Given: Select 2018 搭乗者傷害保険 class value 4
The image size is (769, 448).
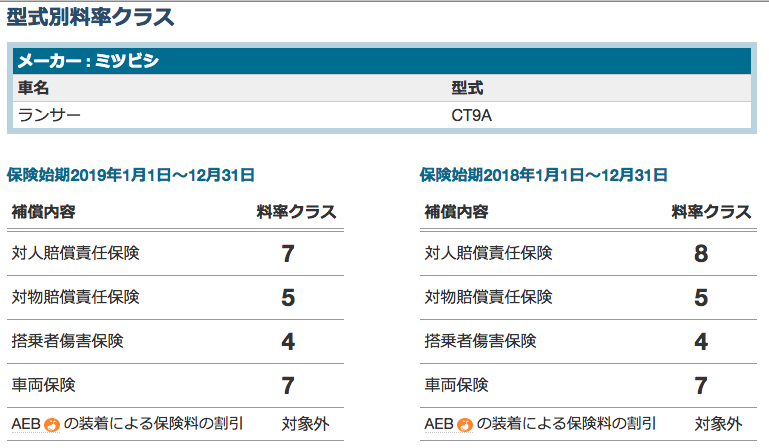Looking at the screenshot, I should (701, 342).
